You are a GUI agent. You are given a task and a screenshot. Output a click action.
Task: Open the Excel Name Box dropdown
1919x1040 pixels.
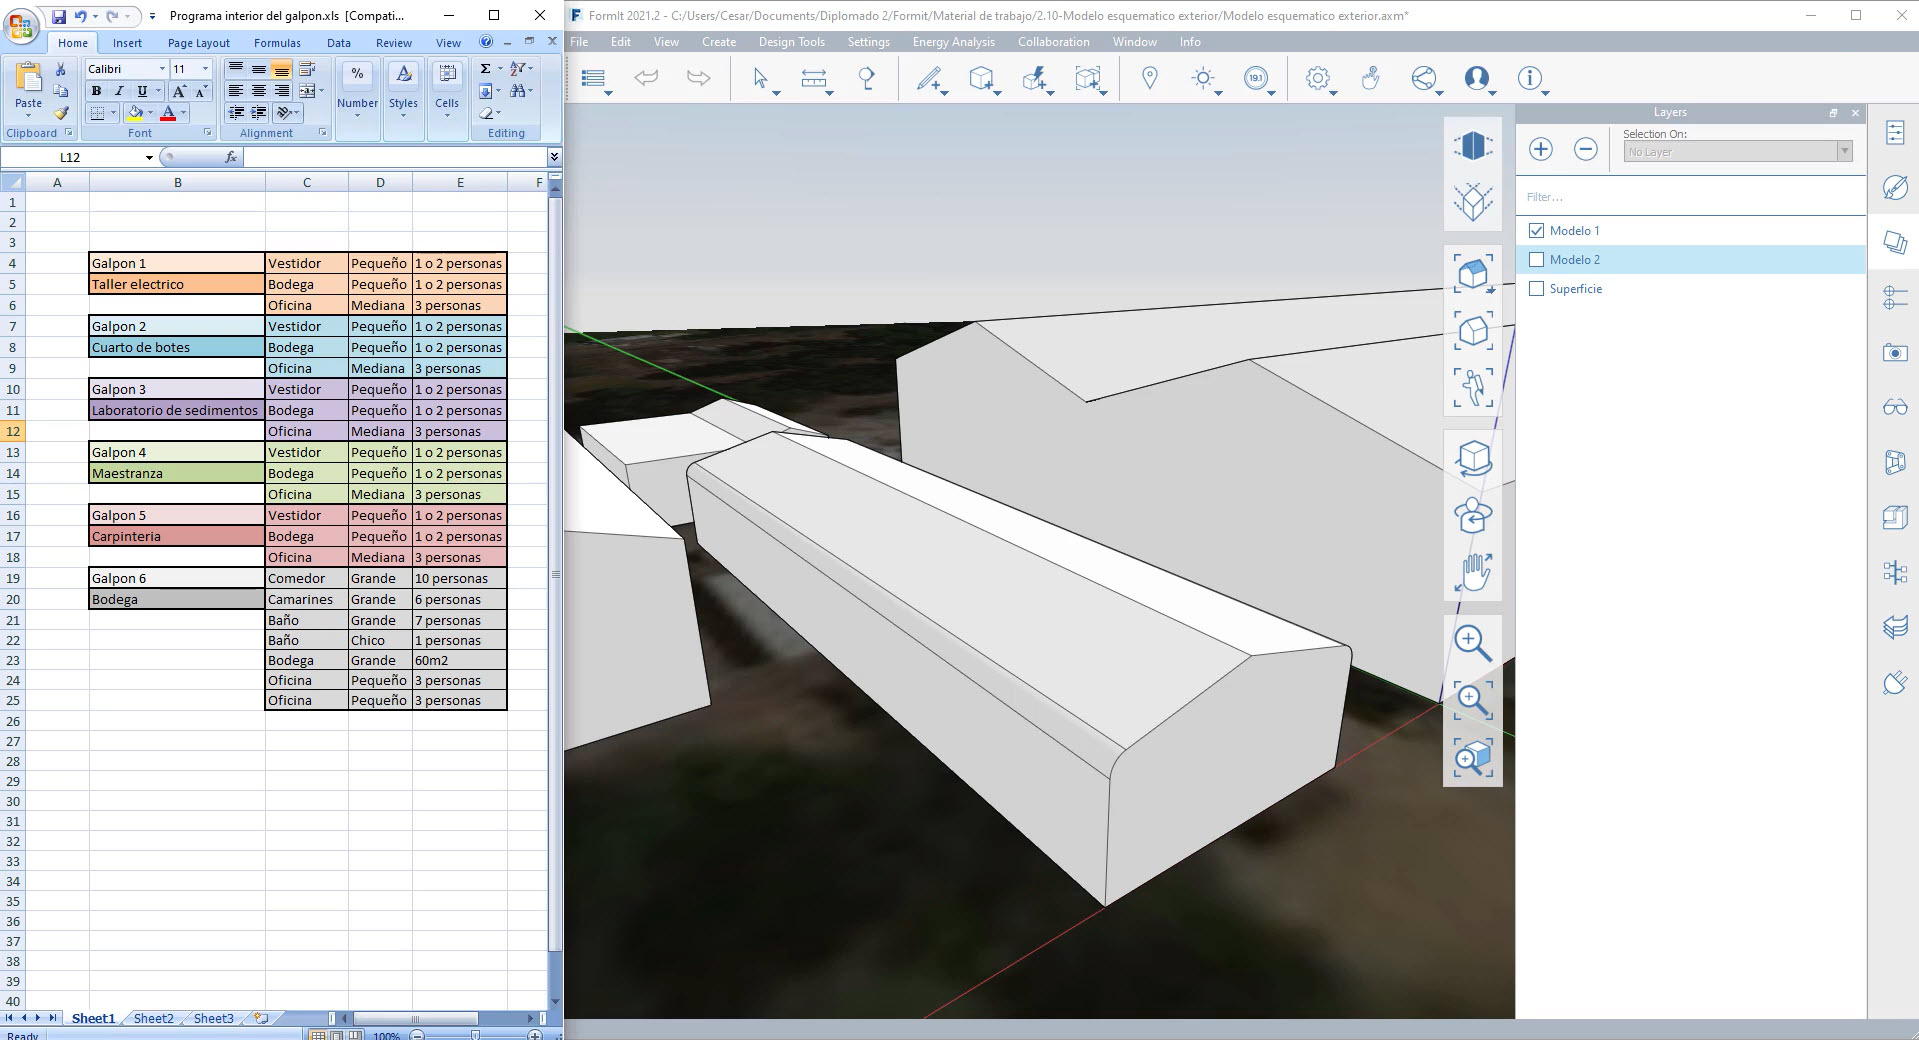pos(149,158)
